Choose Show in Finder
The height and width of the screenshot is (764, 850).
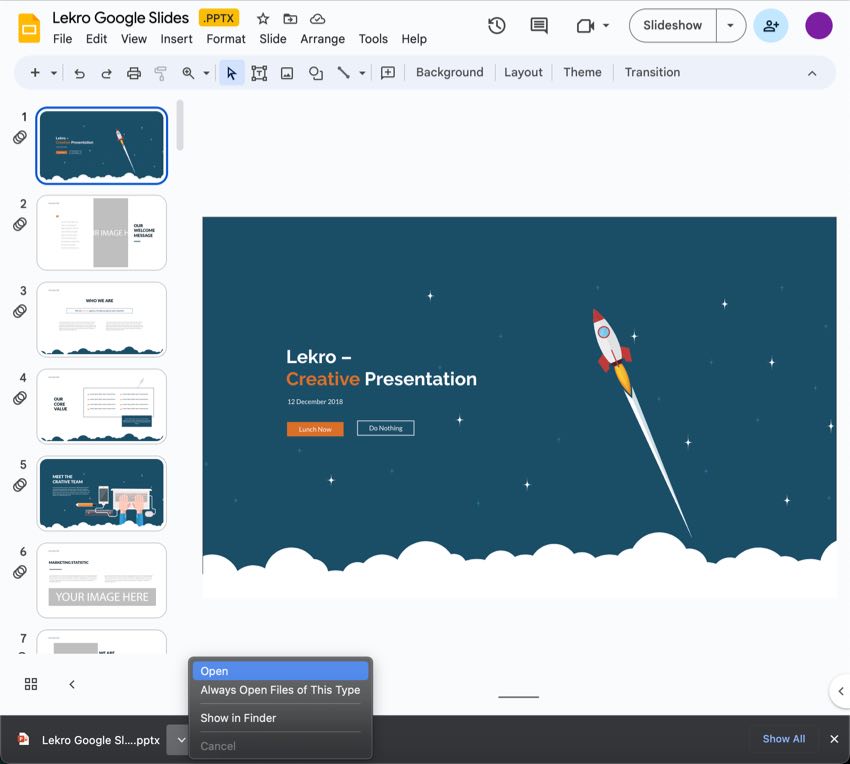click(x=280, y=718)
